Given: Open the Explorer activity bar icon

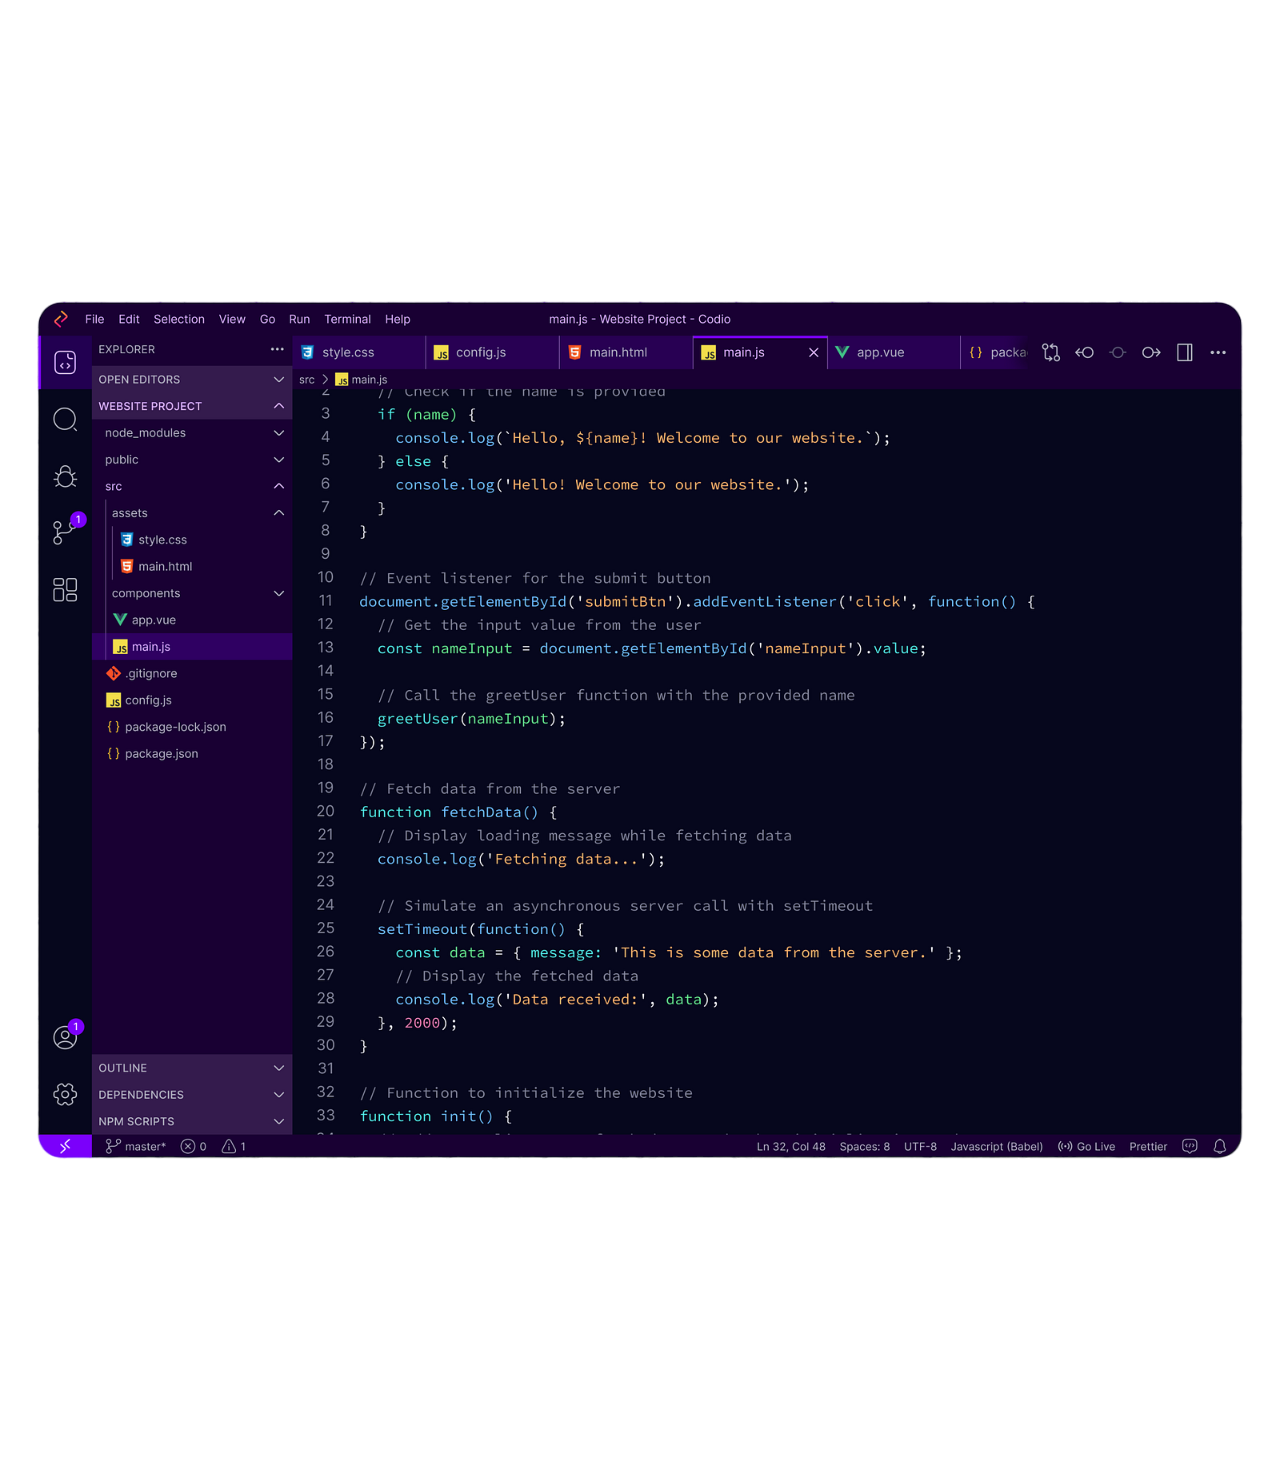Looking at the screenshot, I should coord(65,363).
